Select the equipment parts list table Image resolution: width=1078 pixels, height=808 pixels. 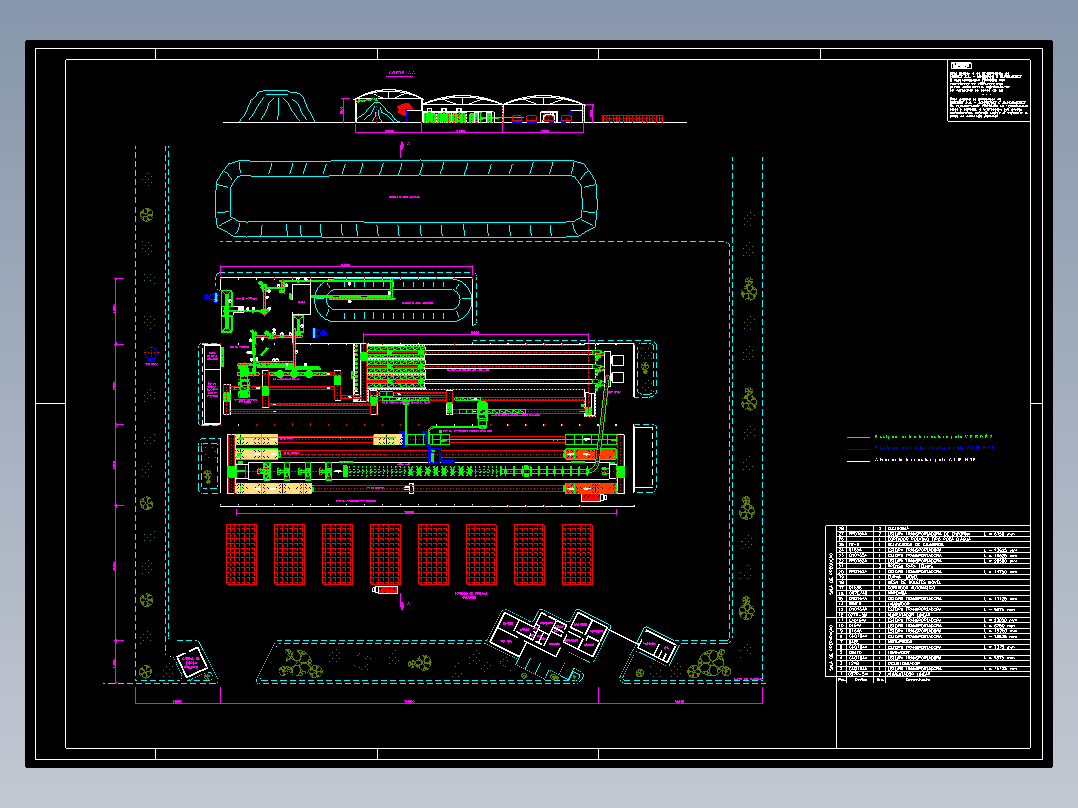pyautogui.click(x=927, y=603)
